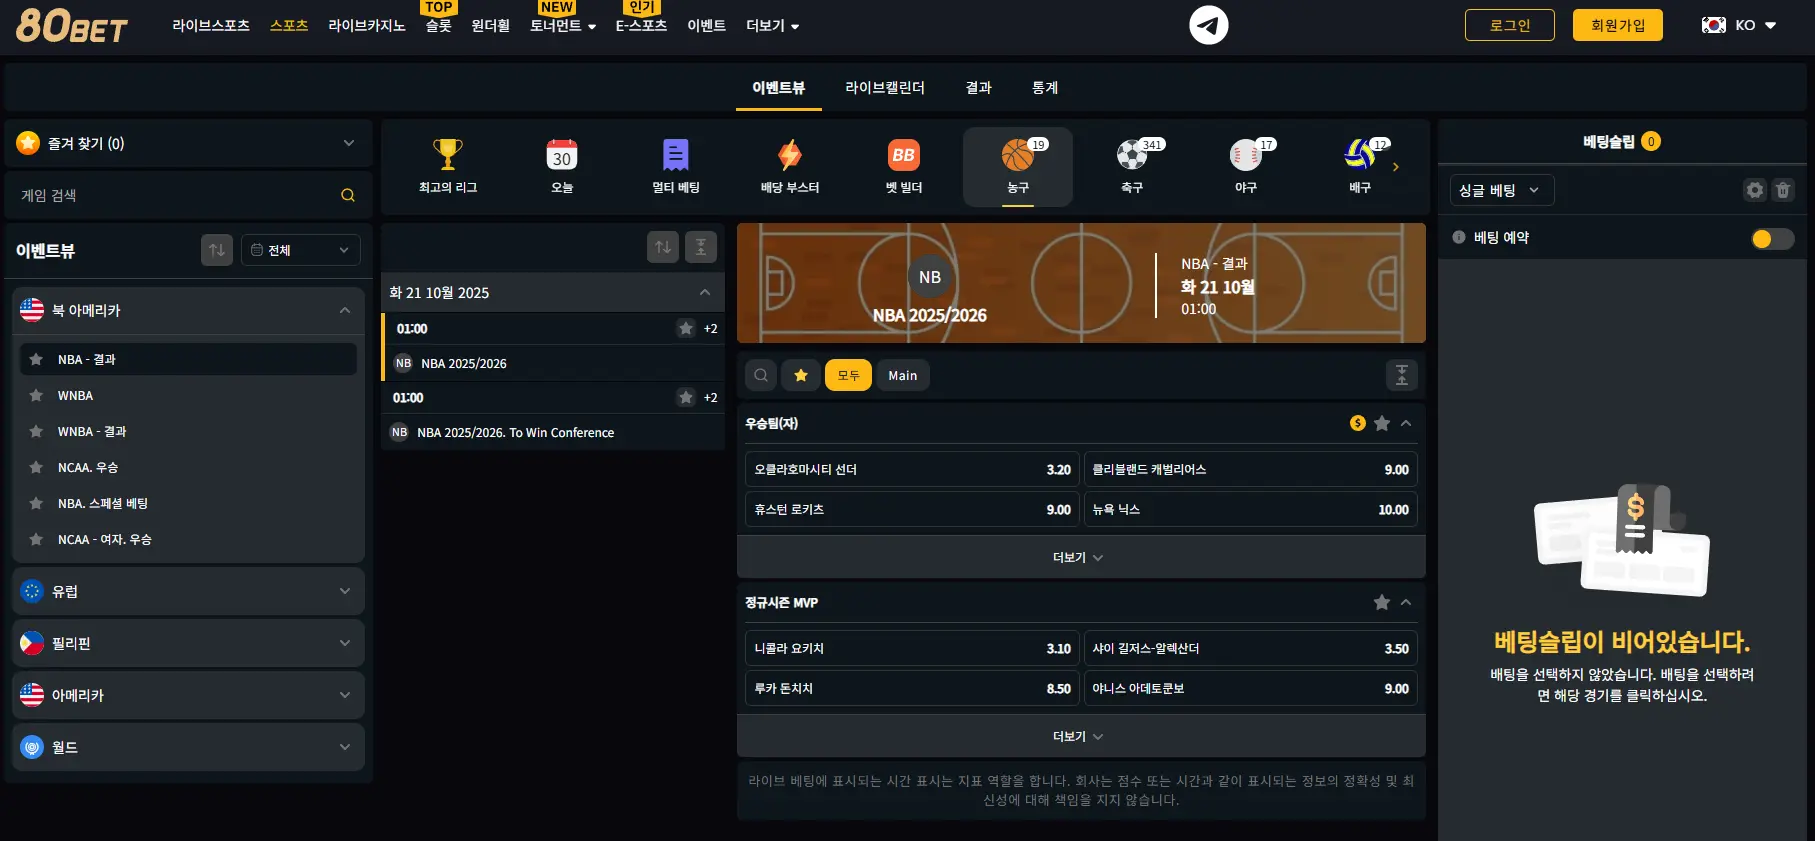Screen dimensions: 1815x841
Task: Open the 오늘 calendar icon
Action: coord(562,155)
